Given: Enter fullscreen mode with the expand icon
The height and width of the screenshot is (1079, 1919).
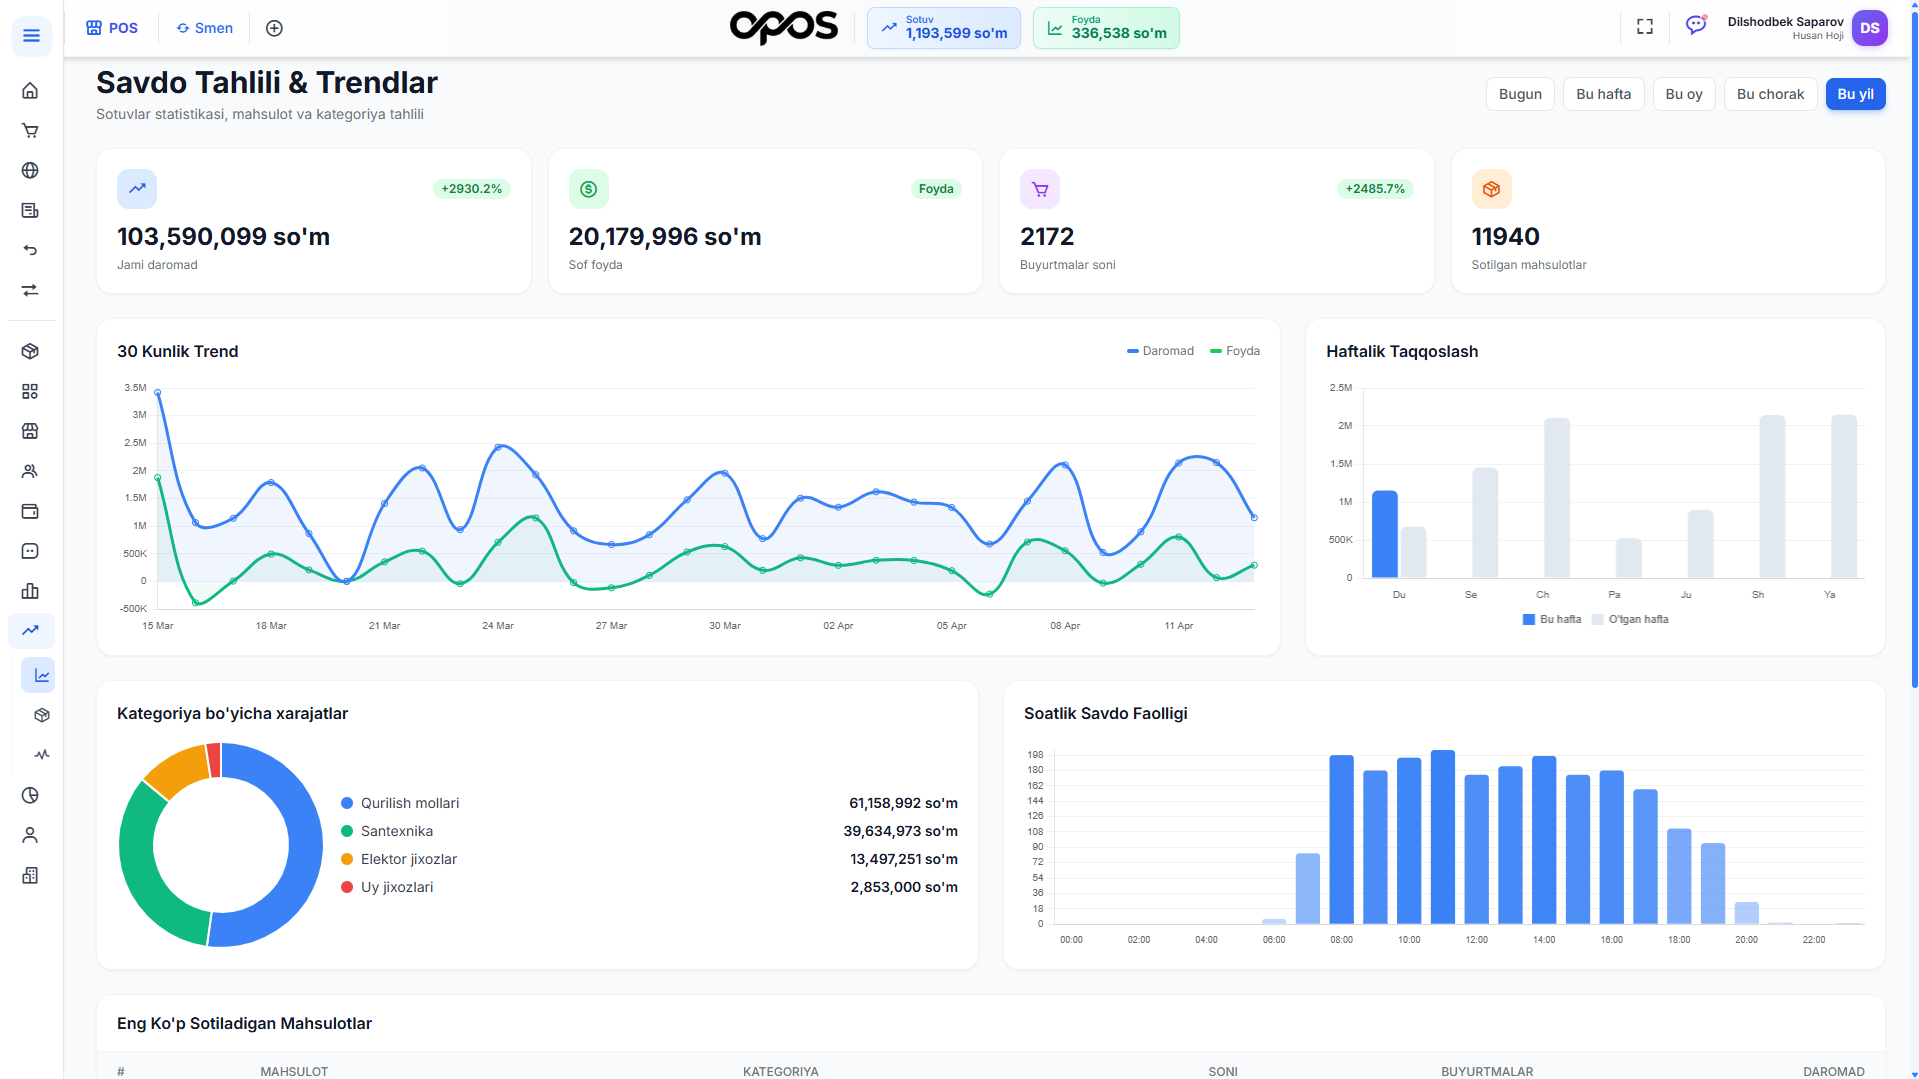Looking at the screenshot, I should click(x=1644, y=27).
